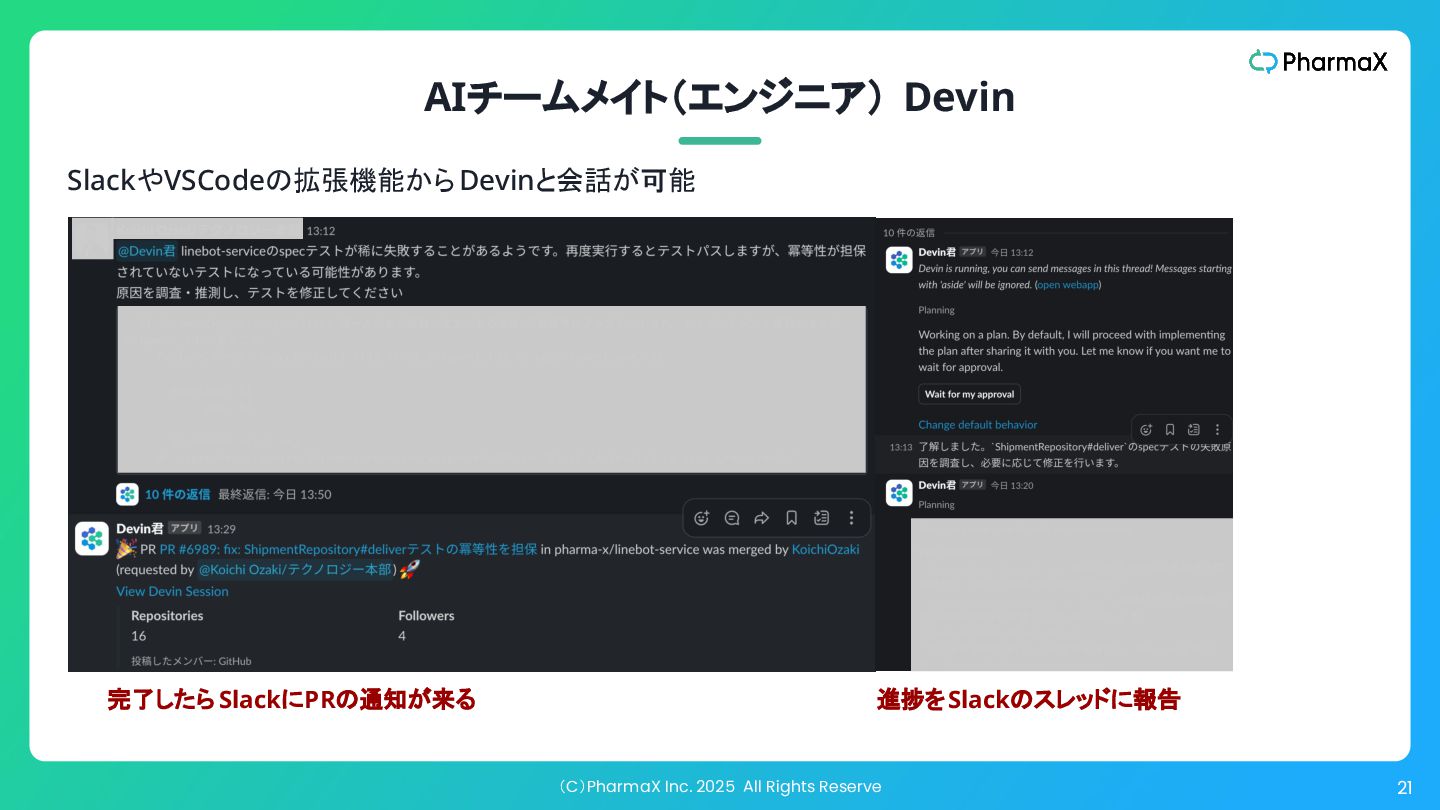Click the Devin君 name on the 今日 13:20 reply
1440x810 pixels.
937,485
